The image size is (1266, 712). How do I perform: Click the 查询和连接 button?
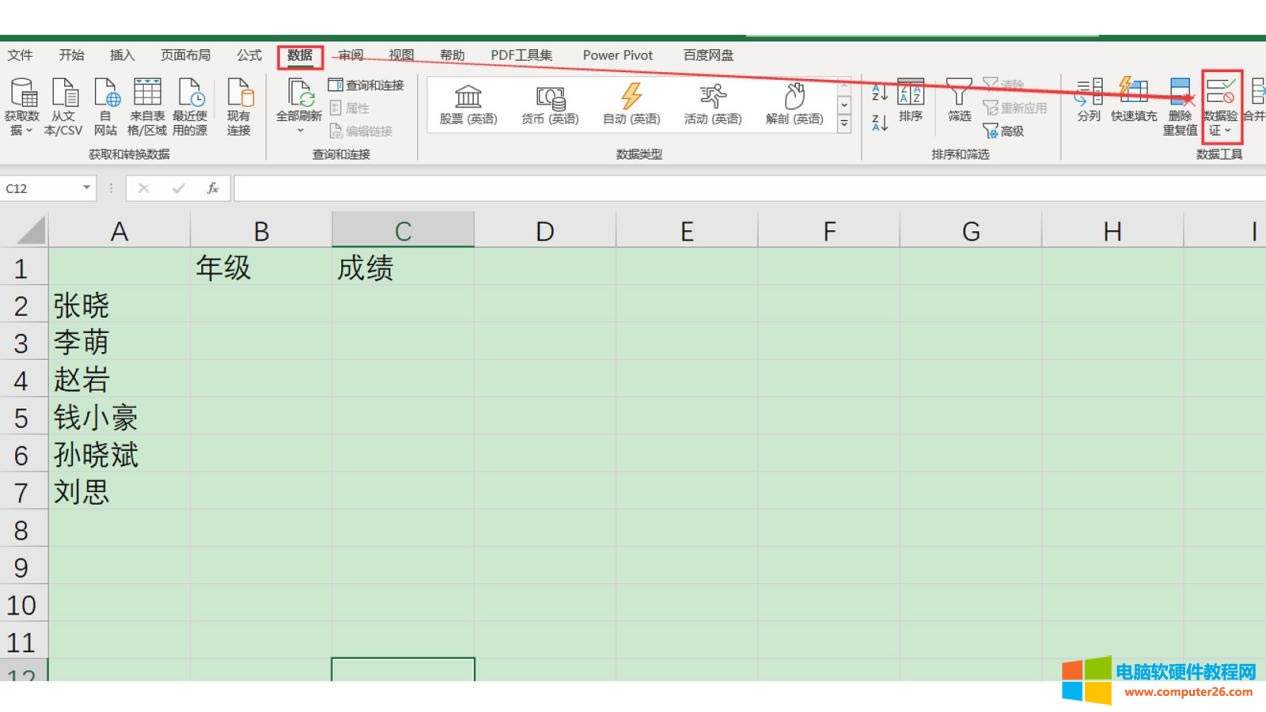point(366,86)
